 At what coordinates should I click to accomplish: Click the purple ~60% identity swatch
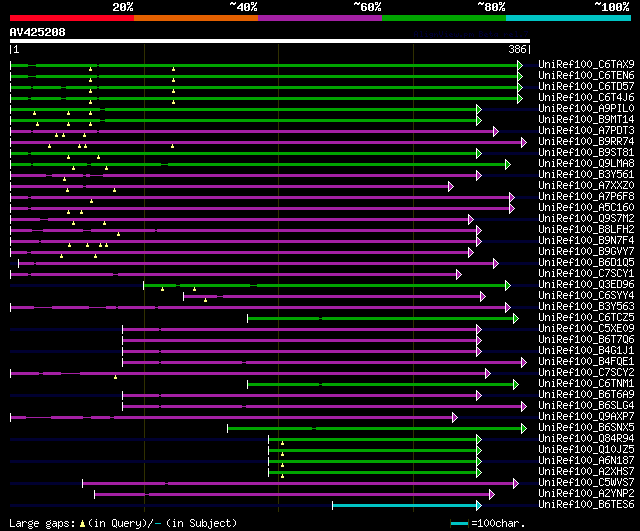[320, 18]
